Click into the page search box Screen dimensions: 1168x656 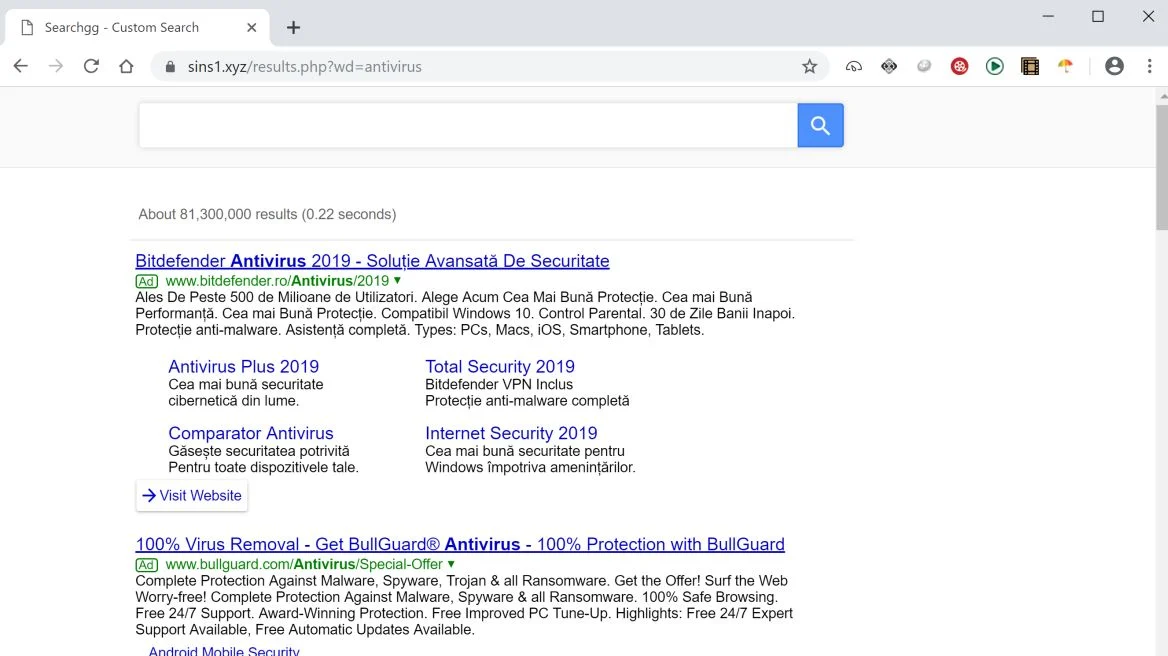tap(468, 125)
